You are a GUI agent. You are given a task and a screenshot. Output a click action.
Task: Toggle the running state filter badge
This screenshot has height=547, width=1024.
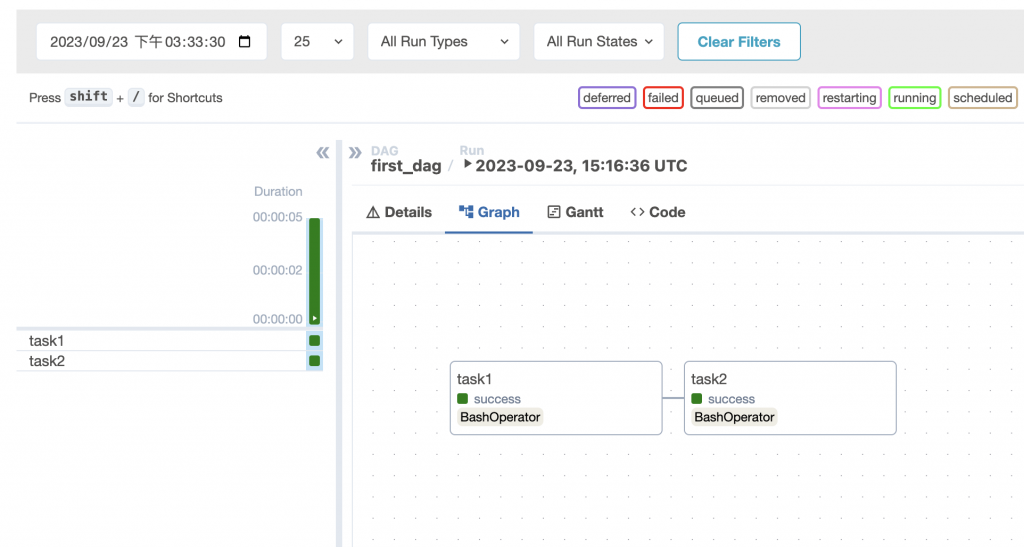pos(914,98)
